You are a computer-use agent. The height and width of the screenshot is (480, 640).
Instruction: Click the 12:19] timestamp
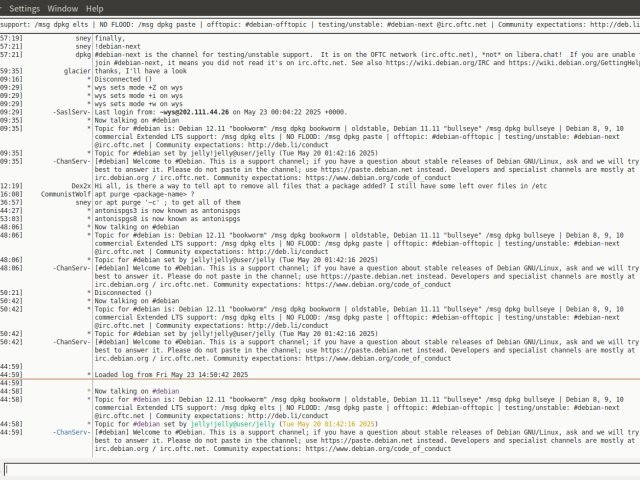point(11,186)
